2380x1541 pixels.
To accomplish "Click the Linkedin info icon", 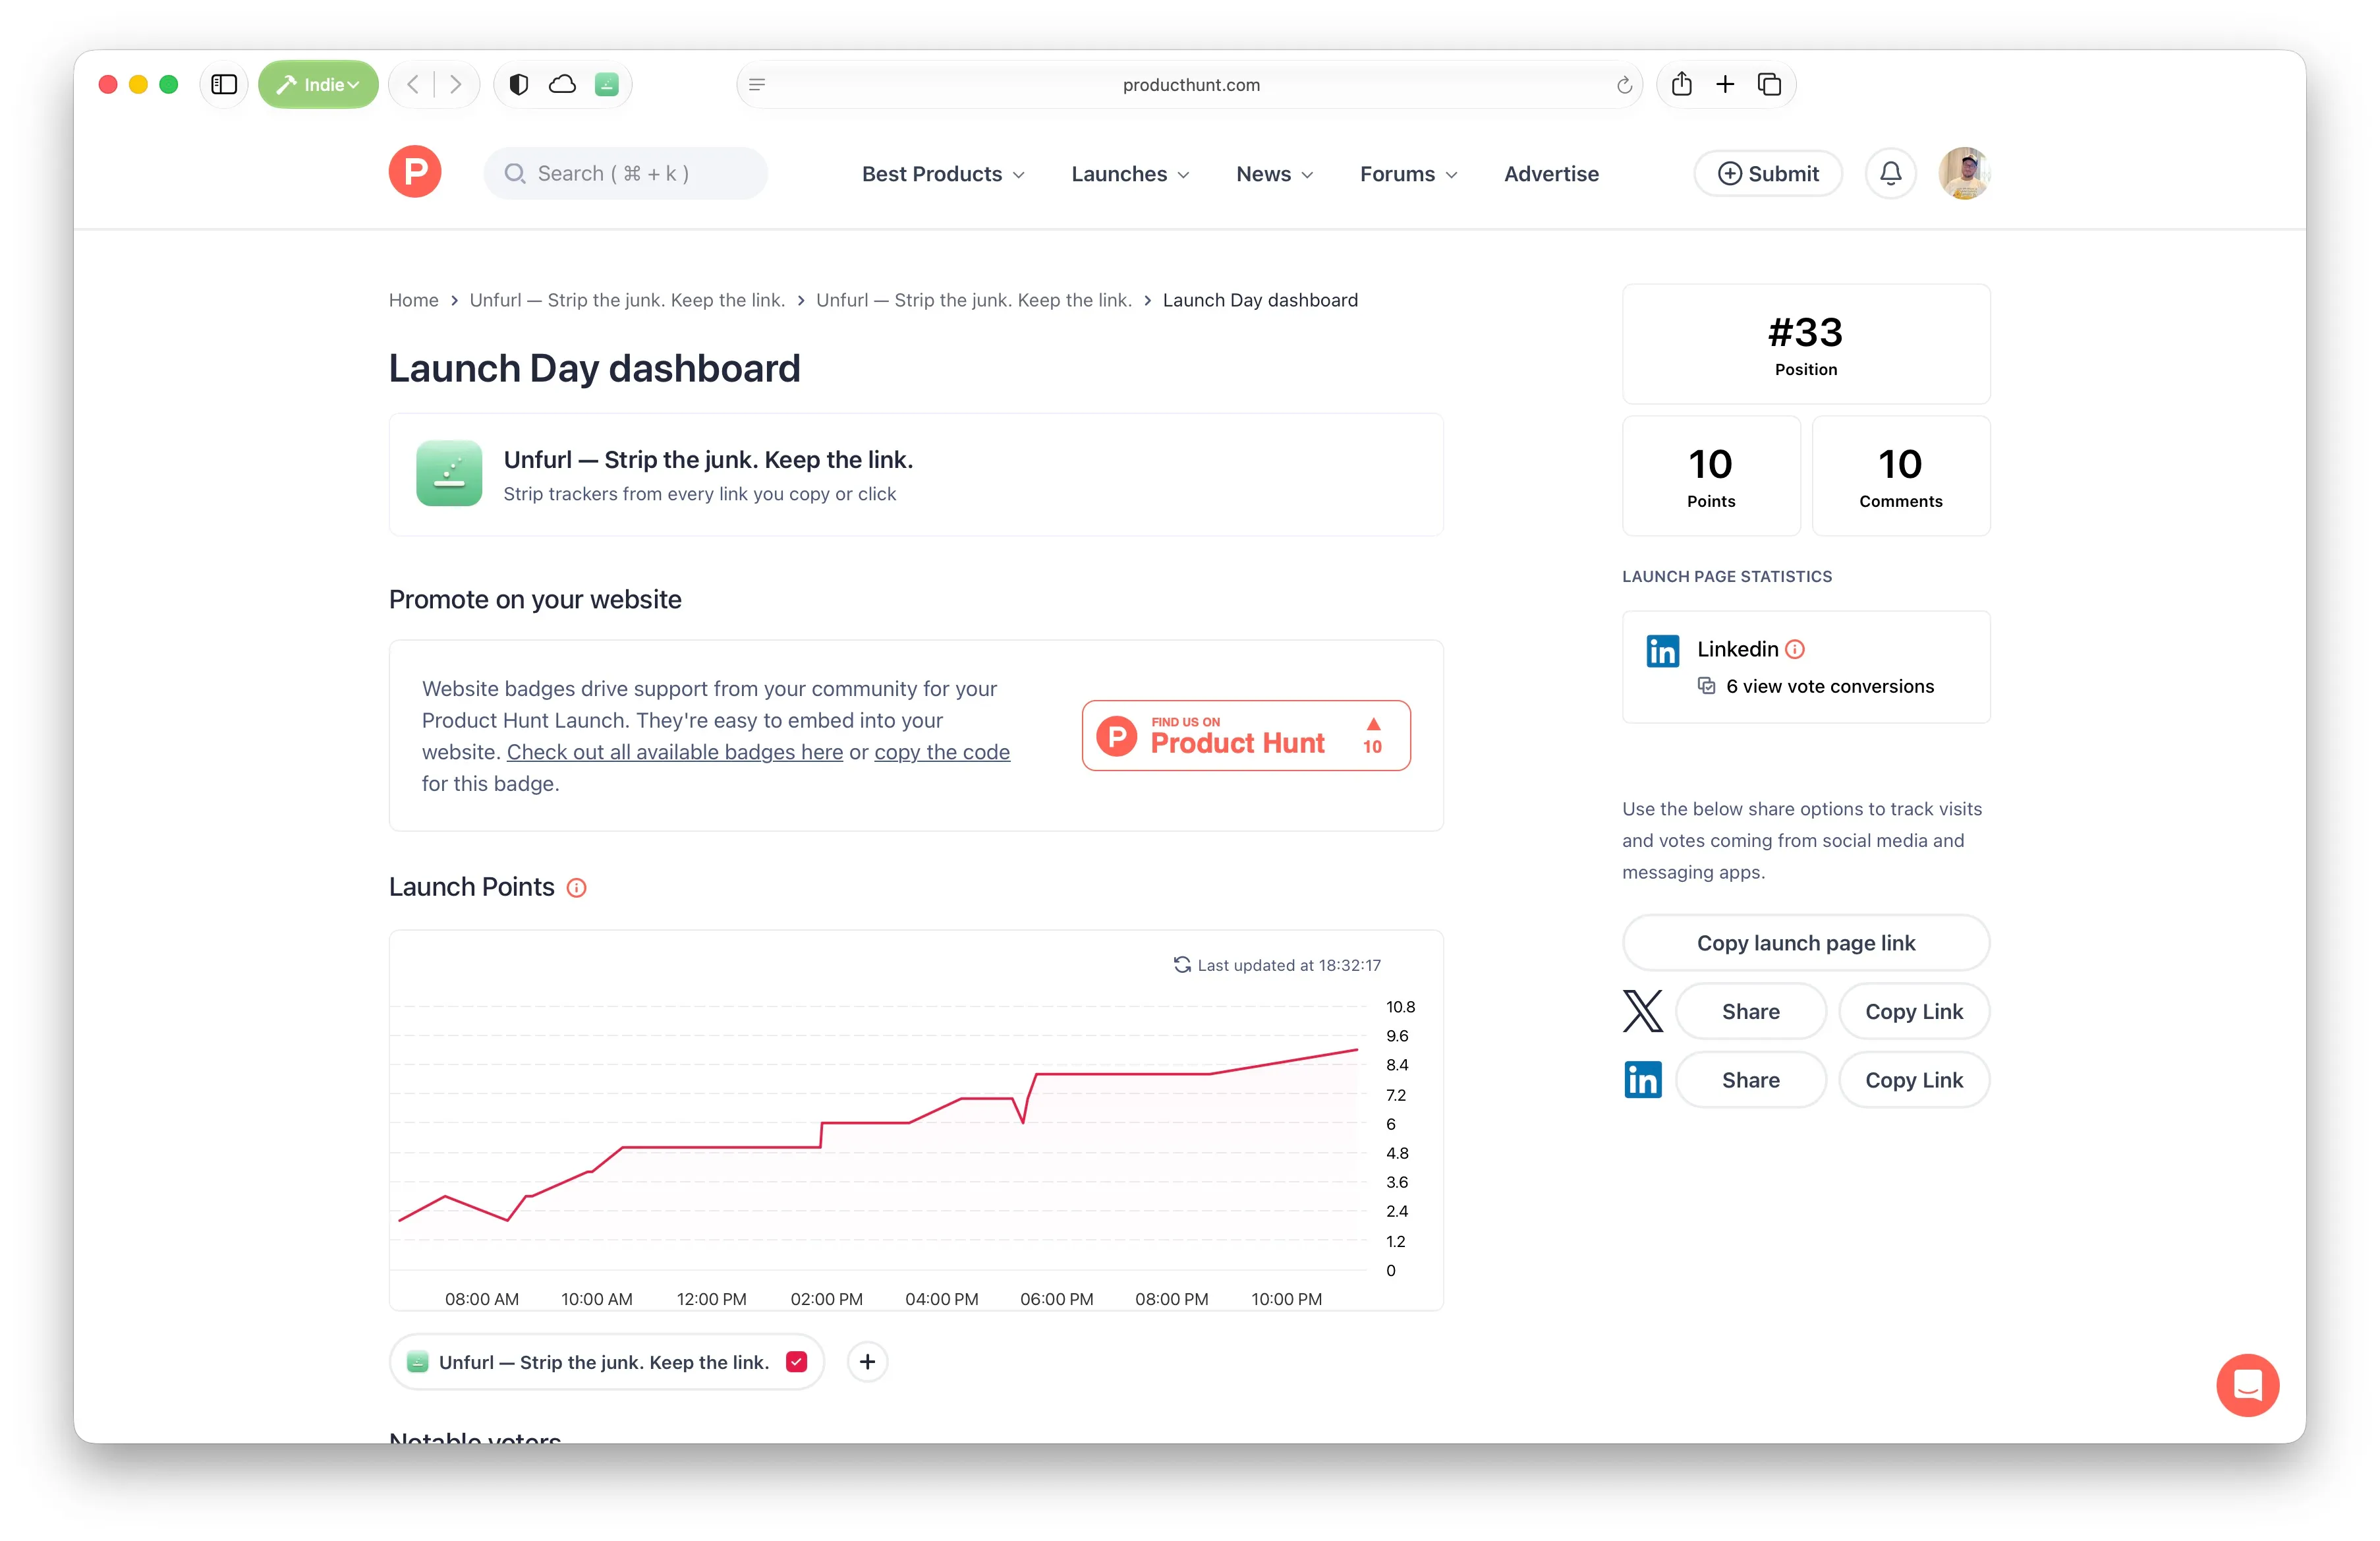I will pyautogui.click(x=1795, y=649).
